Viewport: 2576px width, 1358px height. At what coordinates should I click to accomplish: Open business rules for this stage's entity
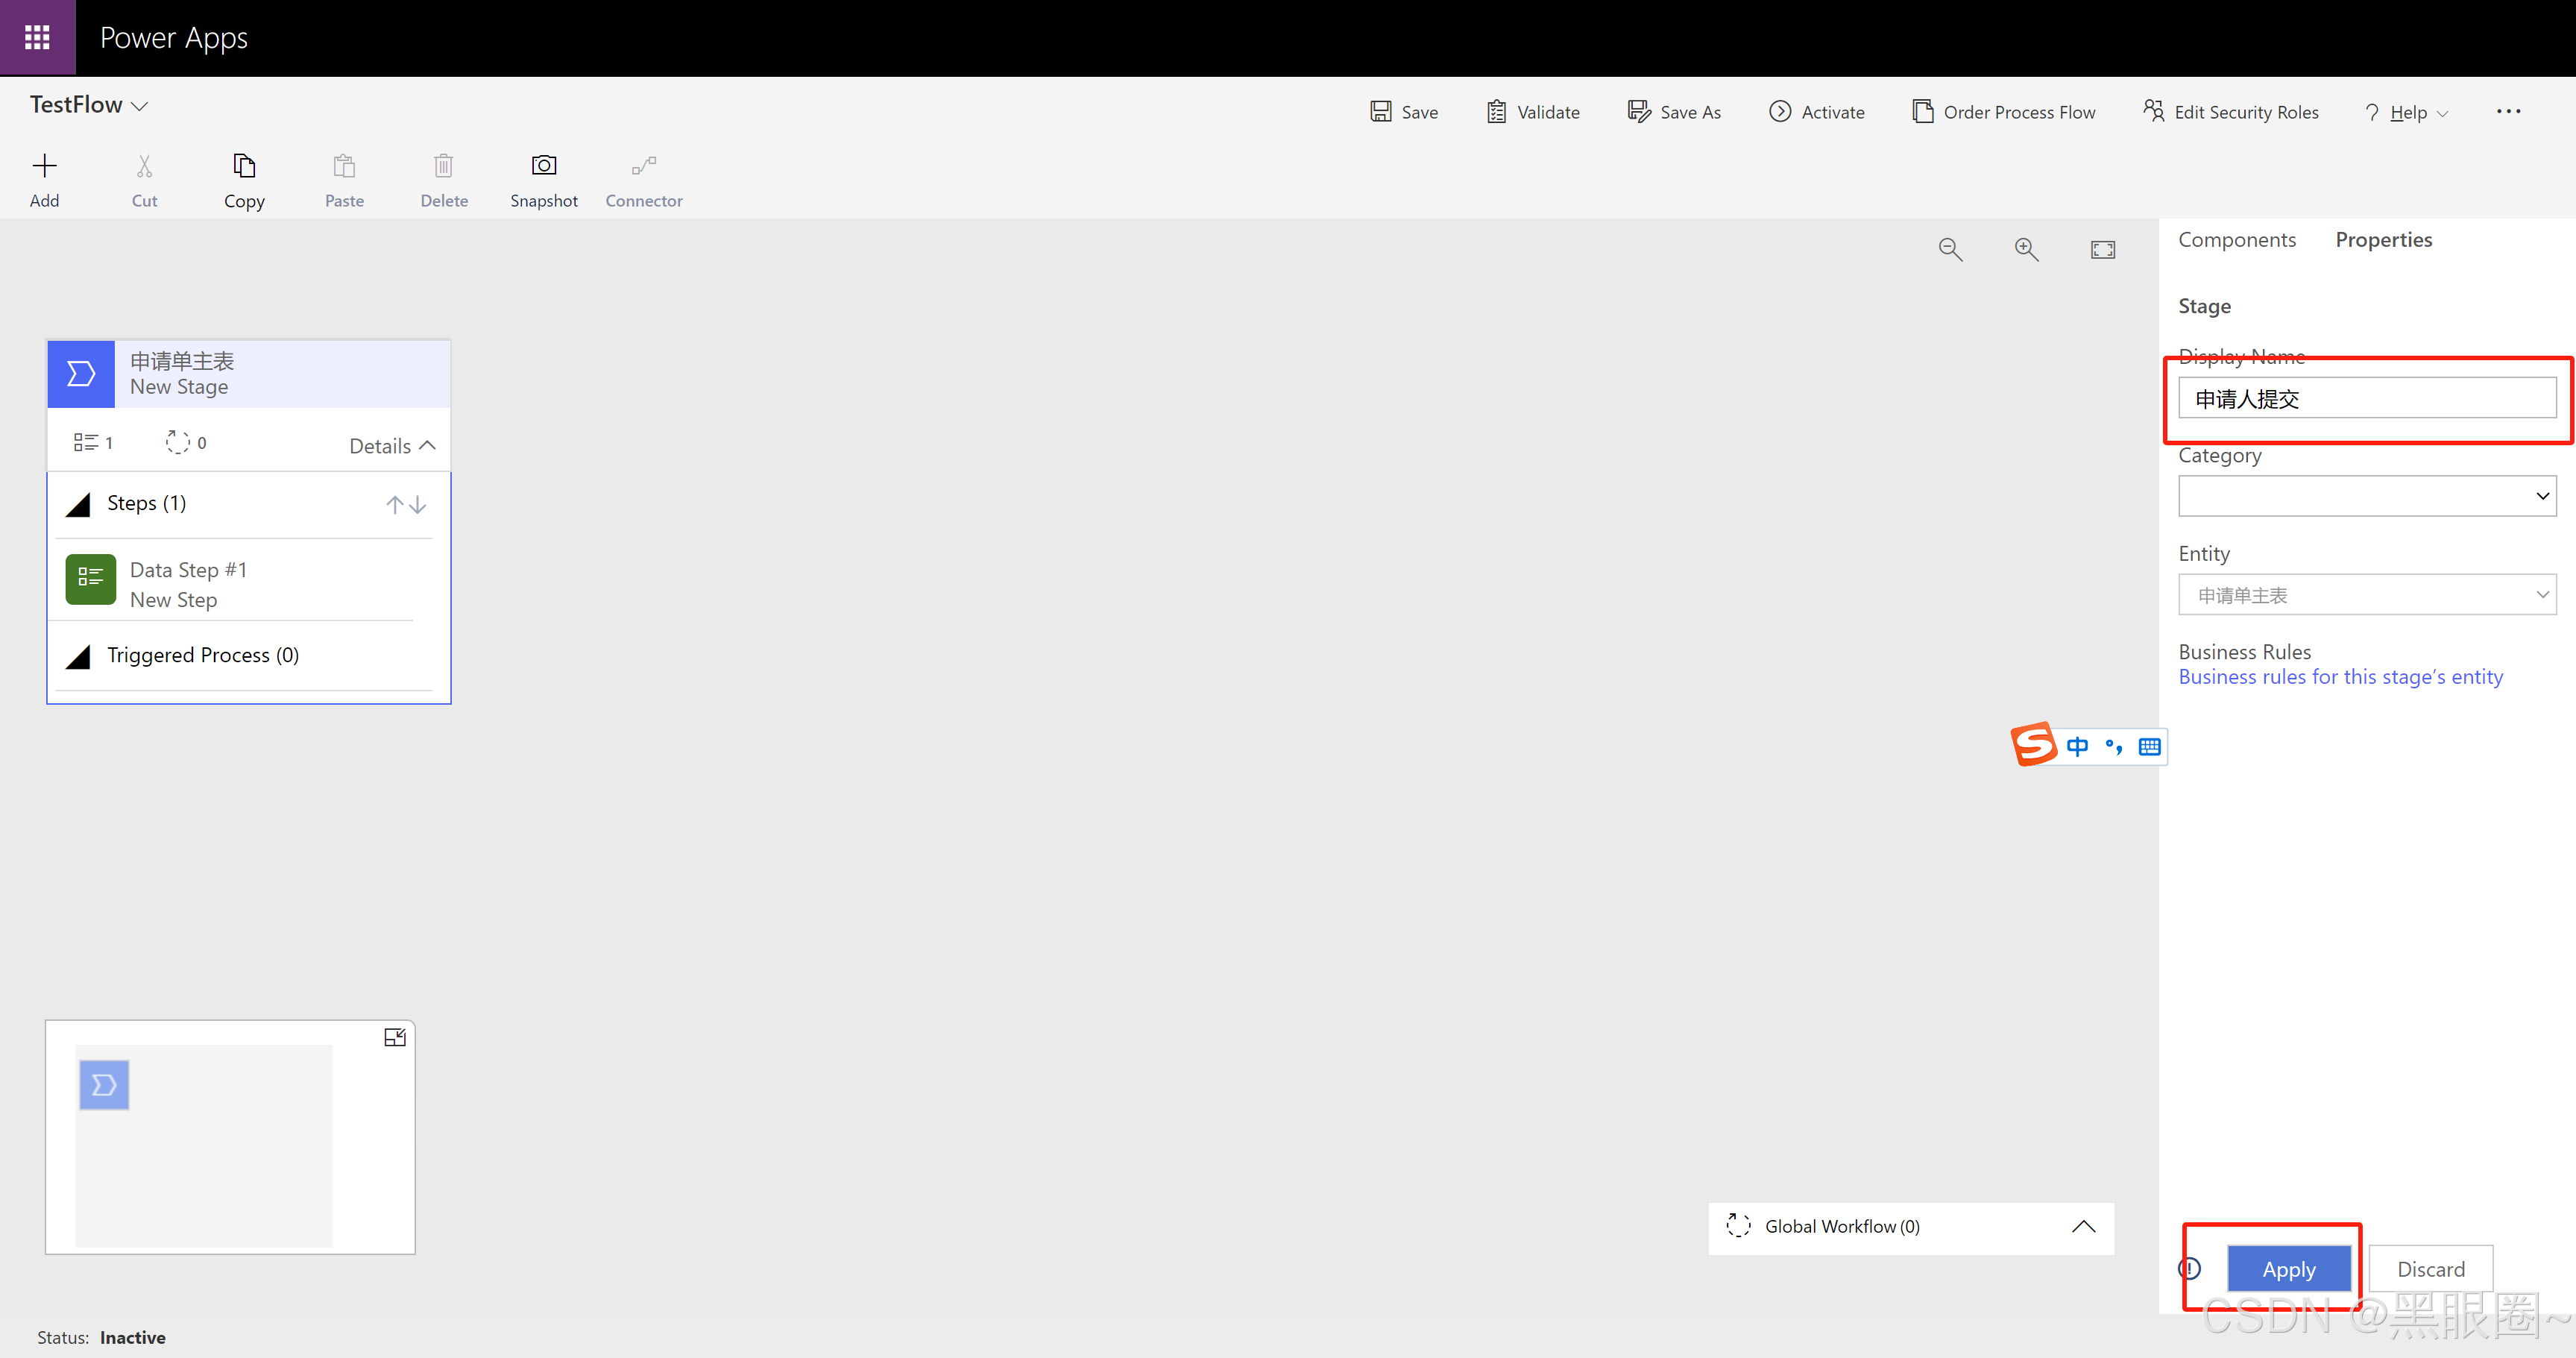pos(2340,677)
